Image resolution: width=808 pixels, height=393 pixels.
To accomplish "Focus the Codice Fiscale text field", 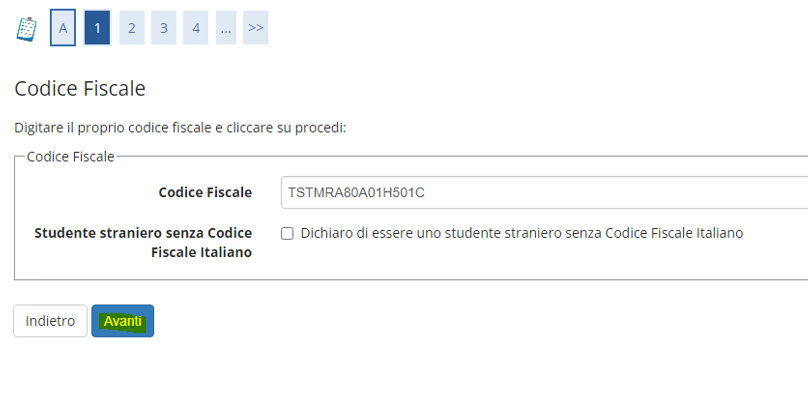I will [x=544, y=193].
